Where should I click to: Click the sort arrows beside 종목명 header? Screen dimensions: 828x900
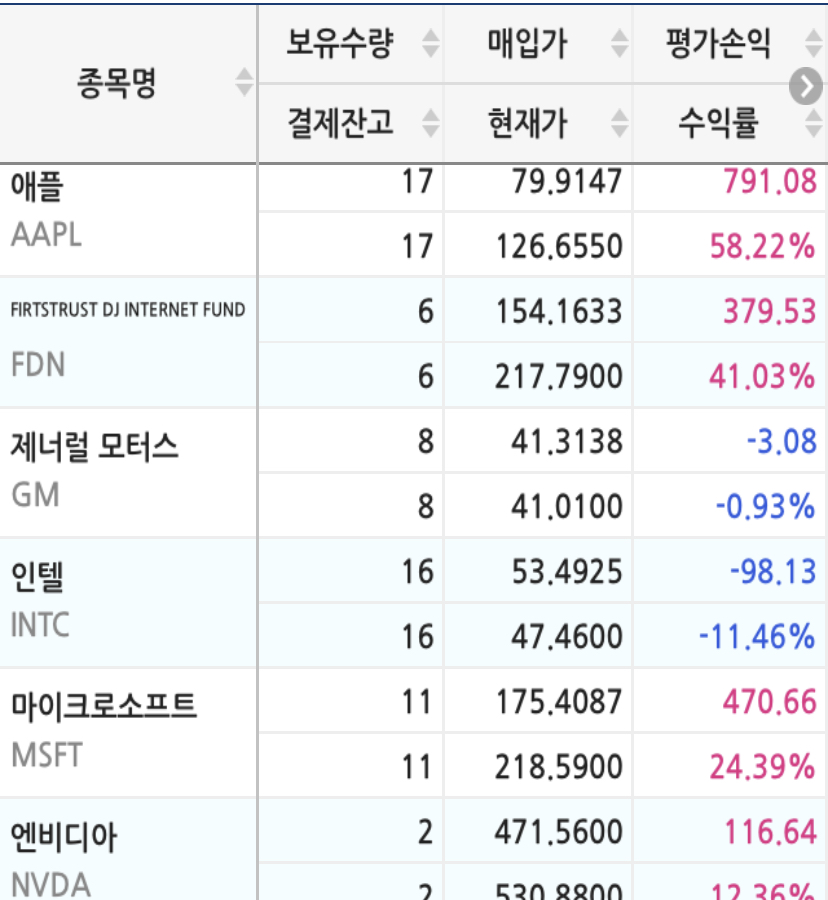[244, 82]
